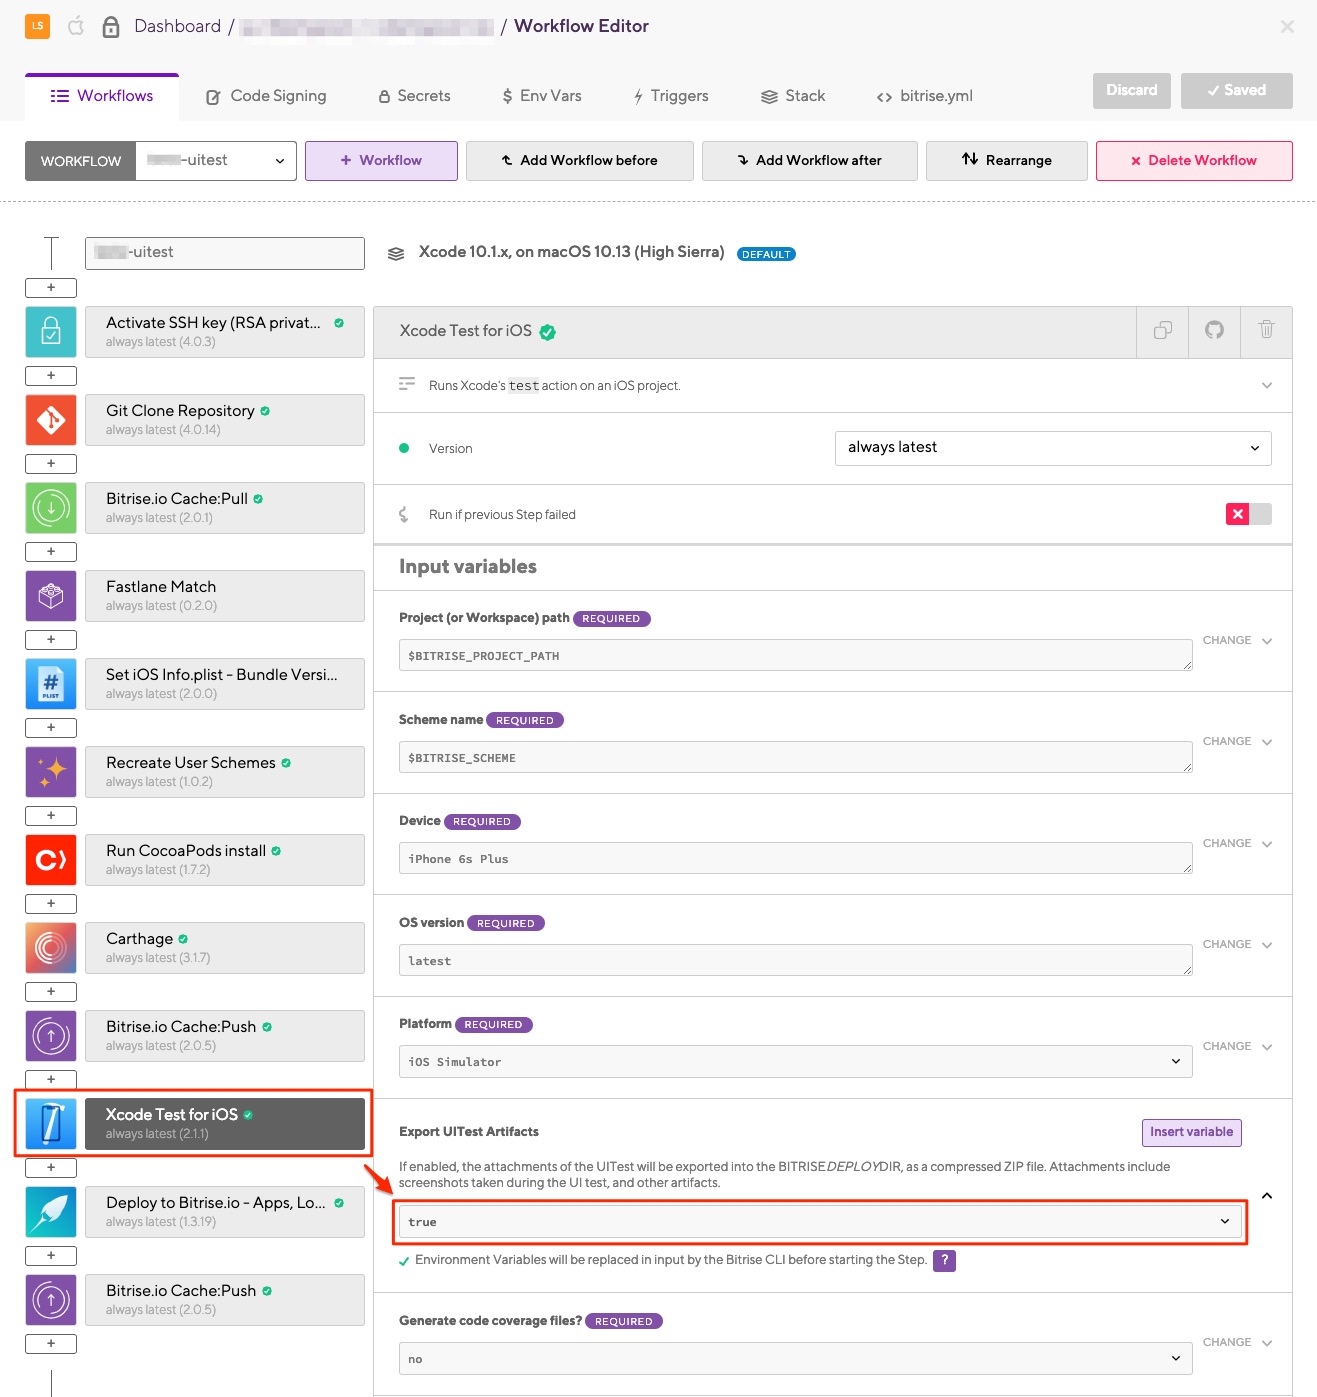Delete the step using the trash icon

point(1266,331)
